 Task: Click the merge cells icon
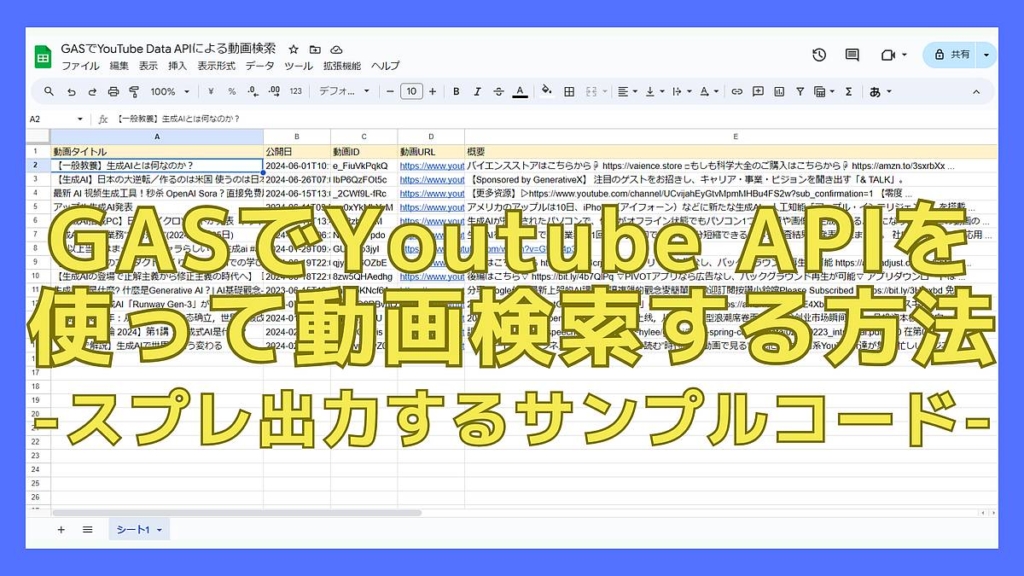point(589,90)
